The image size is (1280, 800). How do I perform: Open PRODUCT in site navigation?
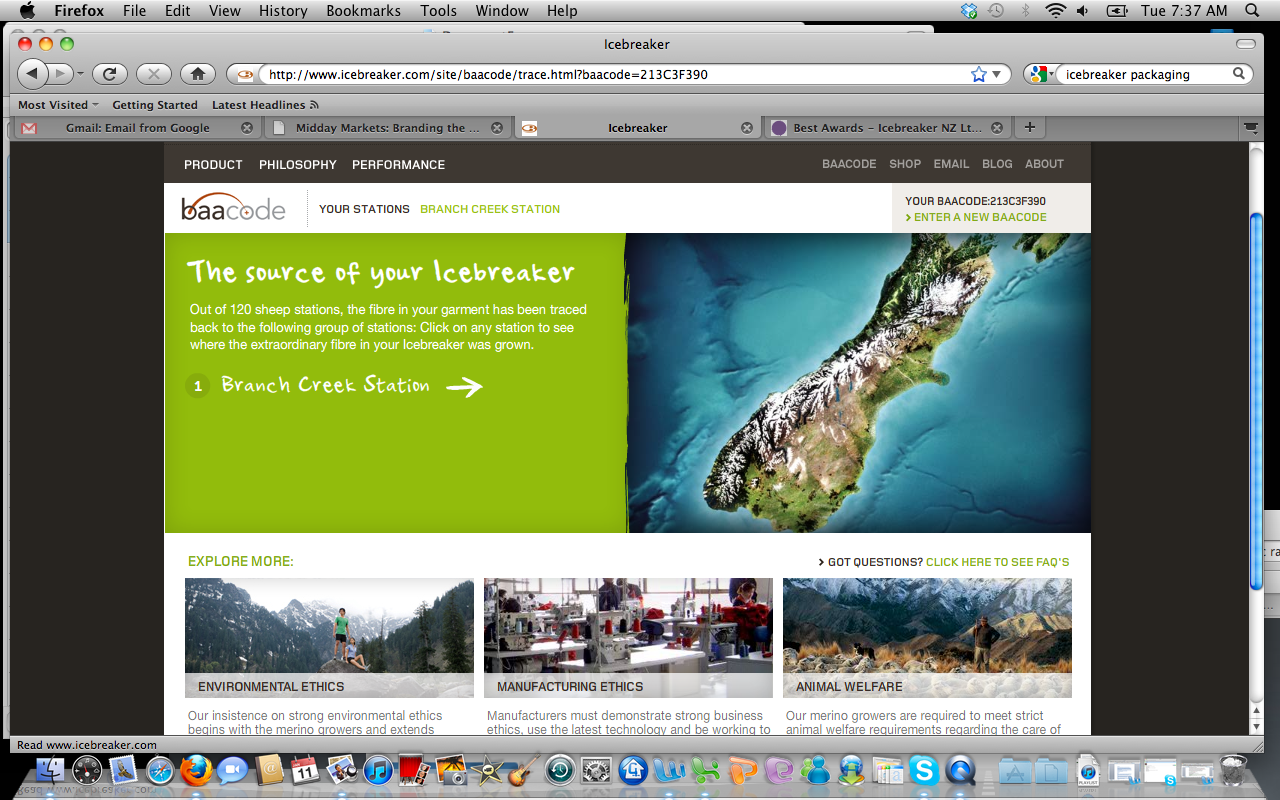coord(213,164)
